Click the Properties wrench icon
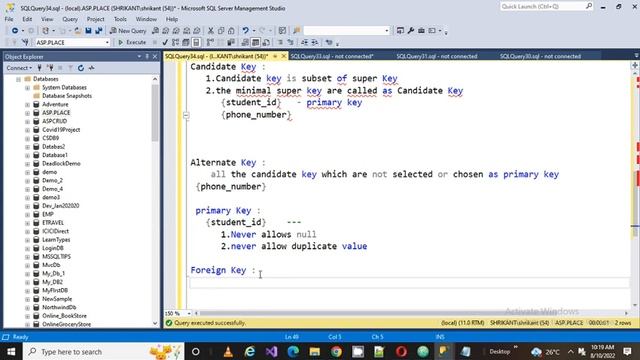640x360 pixels. pyautogui.click(x=411, y=31)
